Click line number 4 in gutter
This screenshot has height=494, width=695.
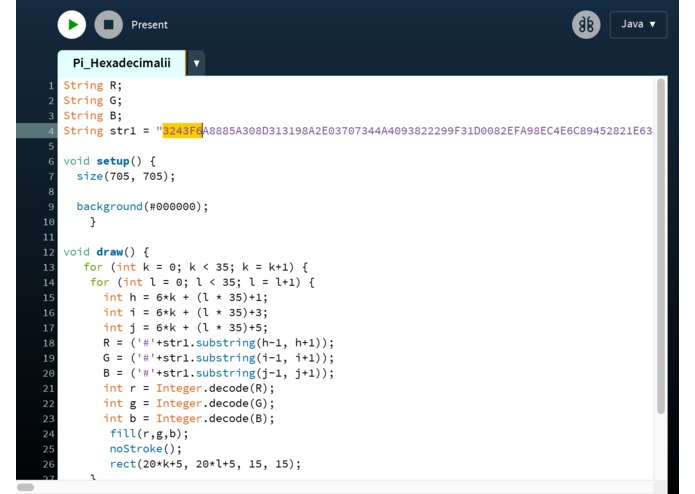click(x=51, y=131)
